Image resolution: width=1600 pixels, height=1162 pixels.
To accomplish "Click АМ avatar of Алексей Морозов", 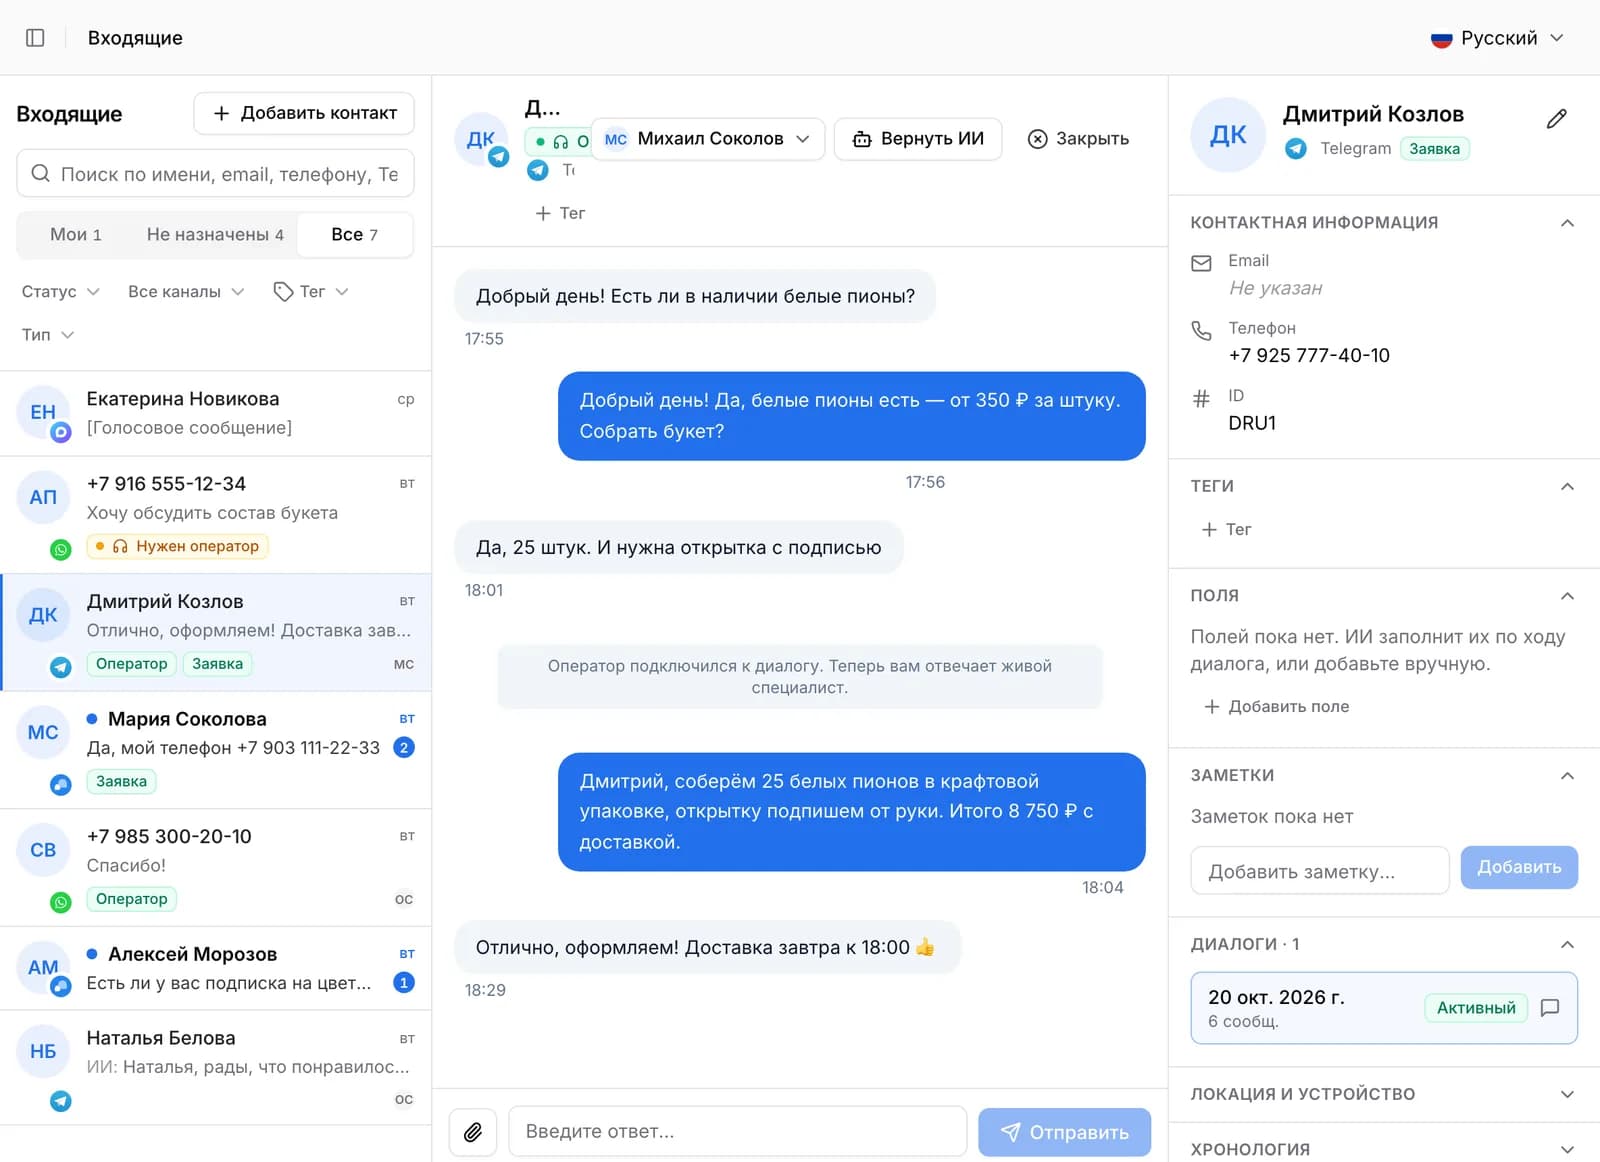I will [x=43, y=967].
